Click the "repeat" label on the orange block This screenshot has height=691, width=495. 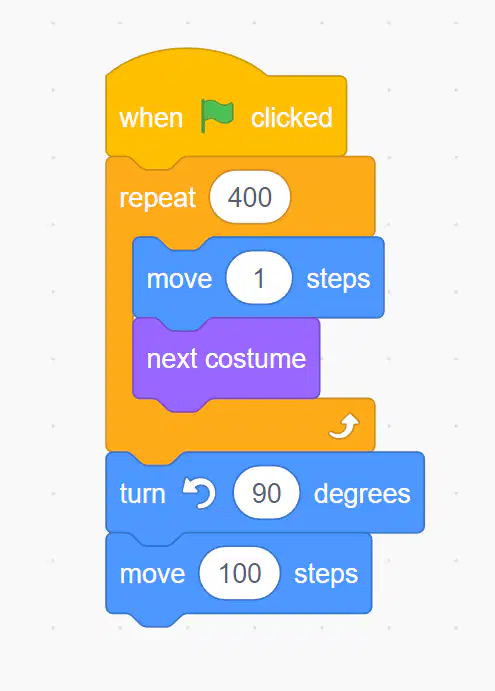coord(157,198)
